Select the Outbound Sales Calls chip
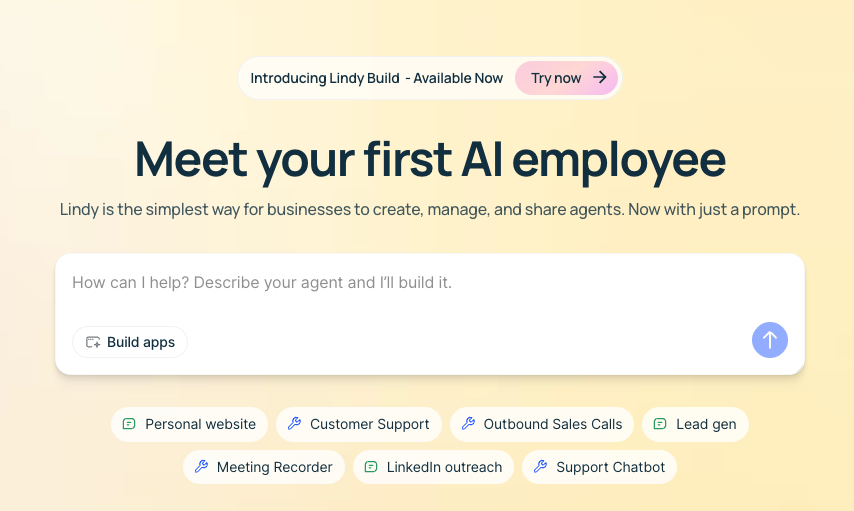This screenshot has width=854, height=511. pyautogui.click(x=542, y=424)
